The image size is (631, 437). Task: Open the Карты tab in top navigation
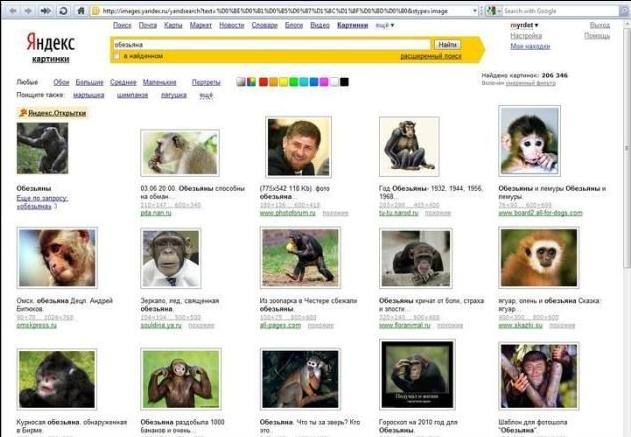pos(173,24)
